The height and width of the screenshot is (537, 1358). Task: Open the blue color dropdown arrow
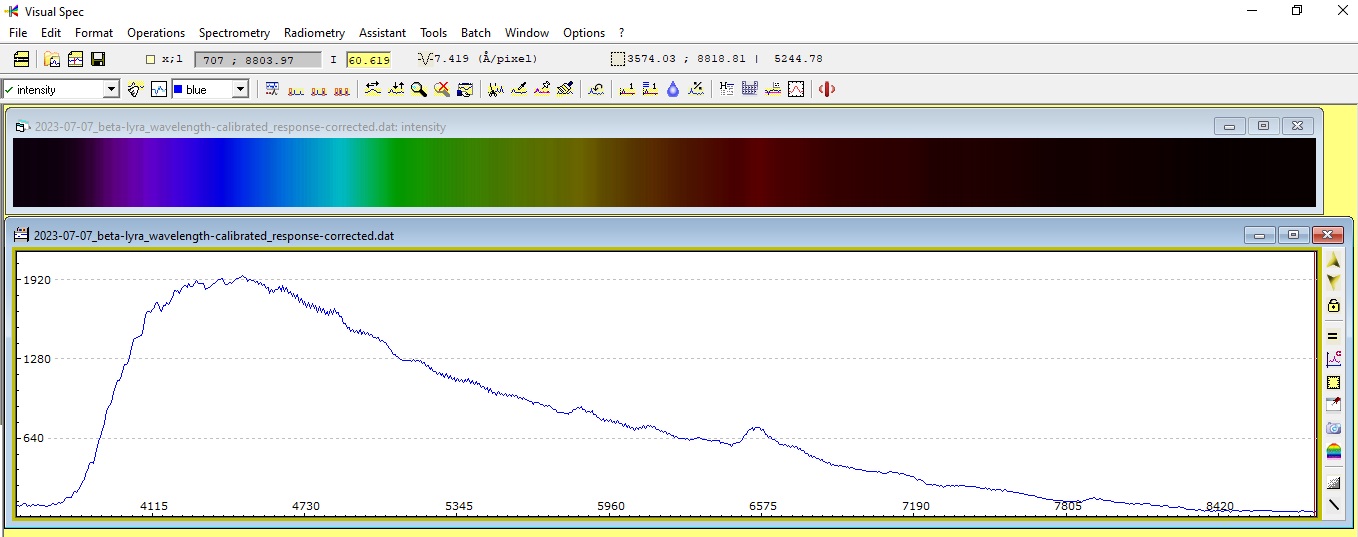[x=240, y=89]
